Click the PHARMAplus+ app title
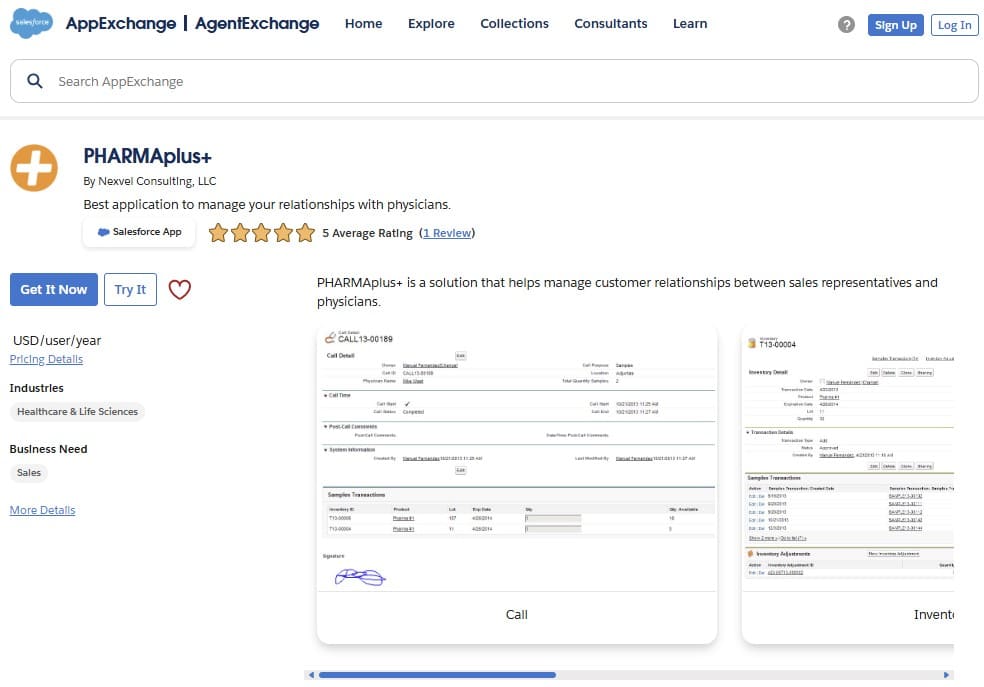Image resolution: width=984 pixels, height=687 pixels. point(147,156)
